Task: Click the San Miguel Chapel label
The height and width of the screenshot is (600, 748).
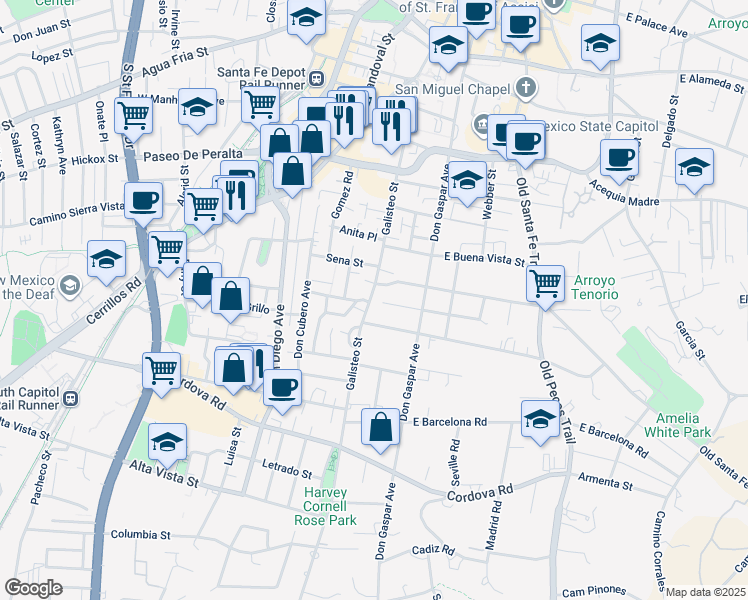Action: pyautogui.click(x=452, y=89)
